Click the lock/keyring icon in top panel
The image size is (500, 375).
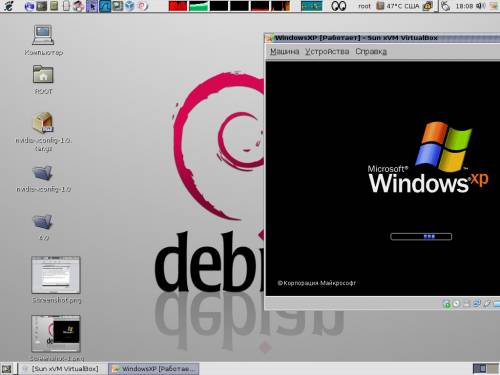(x=427, y=6)
